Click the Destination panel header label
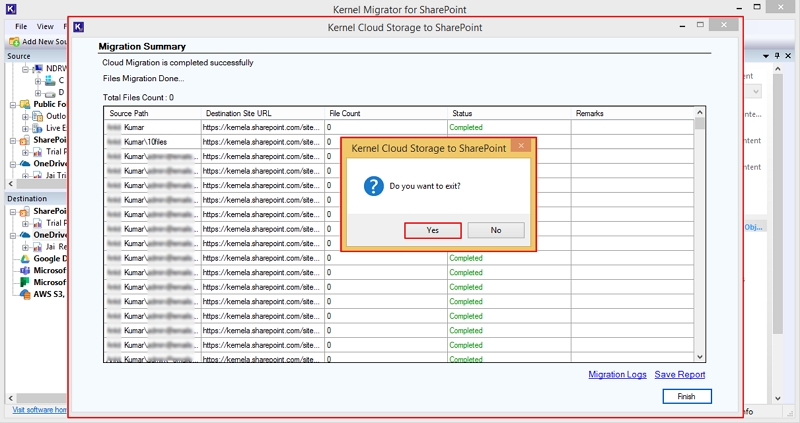 27,198
